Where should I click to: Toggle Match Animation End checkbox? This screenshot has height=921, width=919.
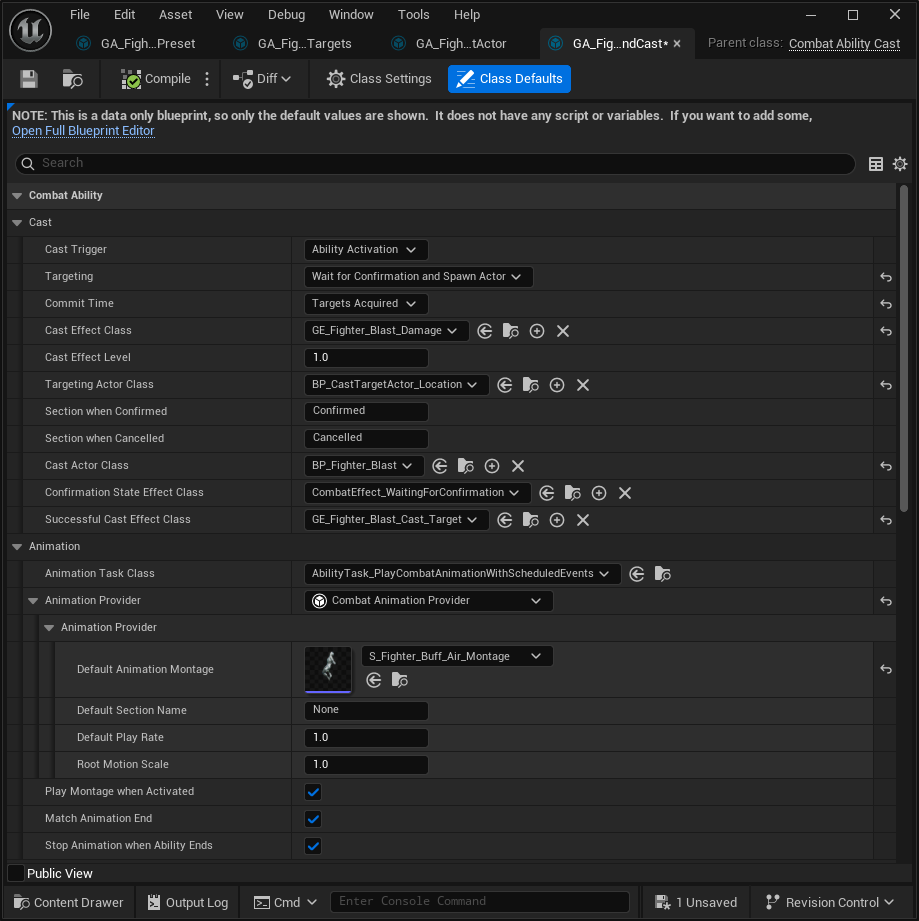[x=313, y=819]
